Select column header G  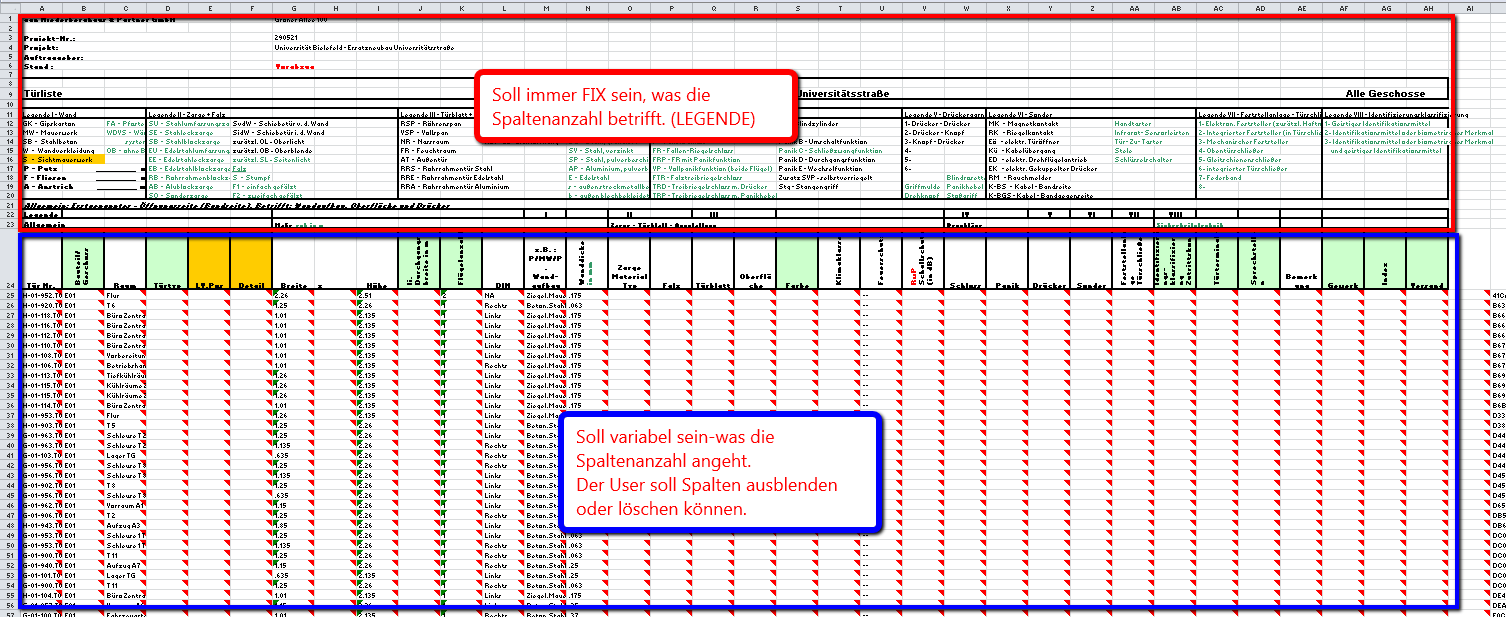(293, 7)
